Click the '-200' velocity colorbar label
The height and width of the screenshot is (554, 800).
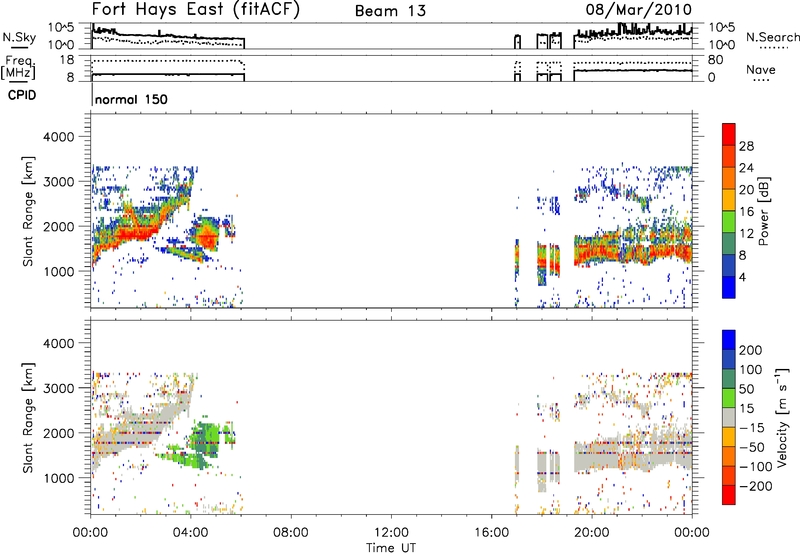click(x=755, y=486)
